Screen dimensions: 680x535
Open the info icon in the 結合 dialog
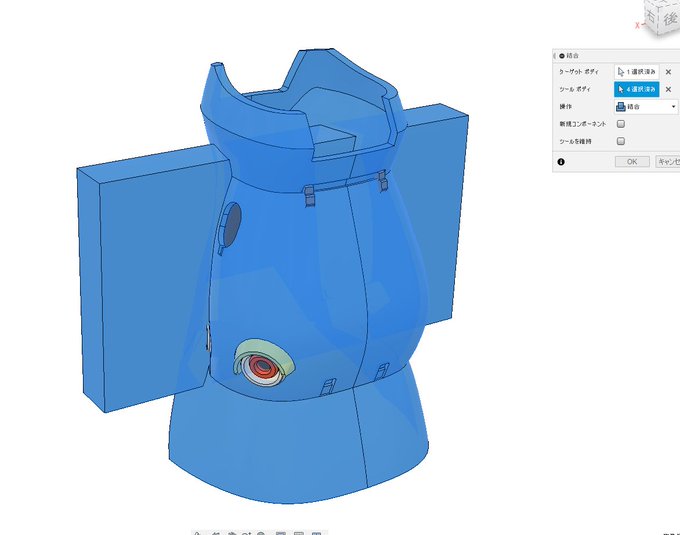click(x=561, y=162)
